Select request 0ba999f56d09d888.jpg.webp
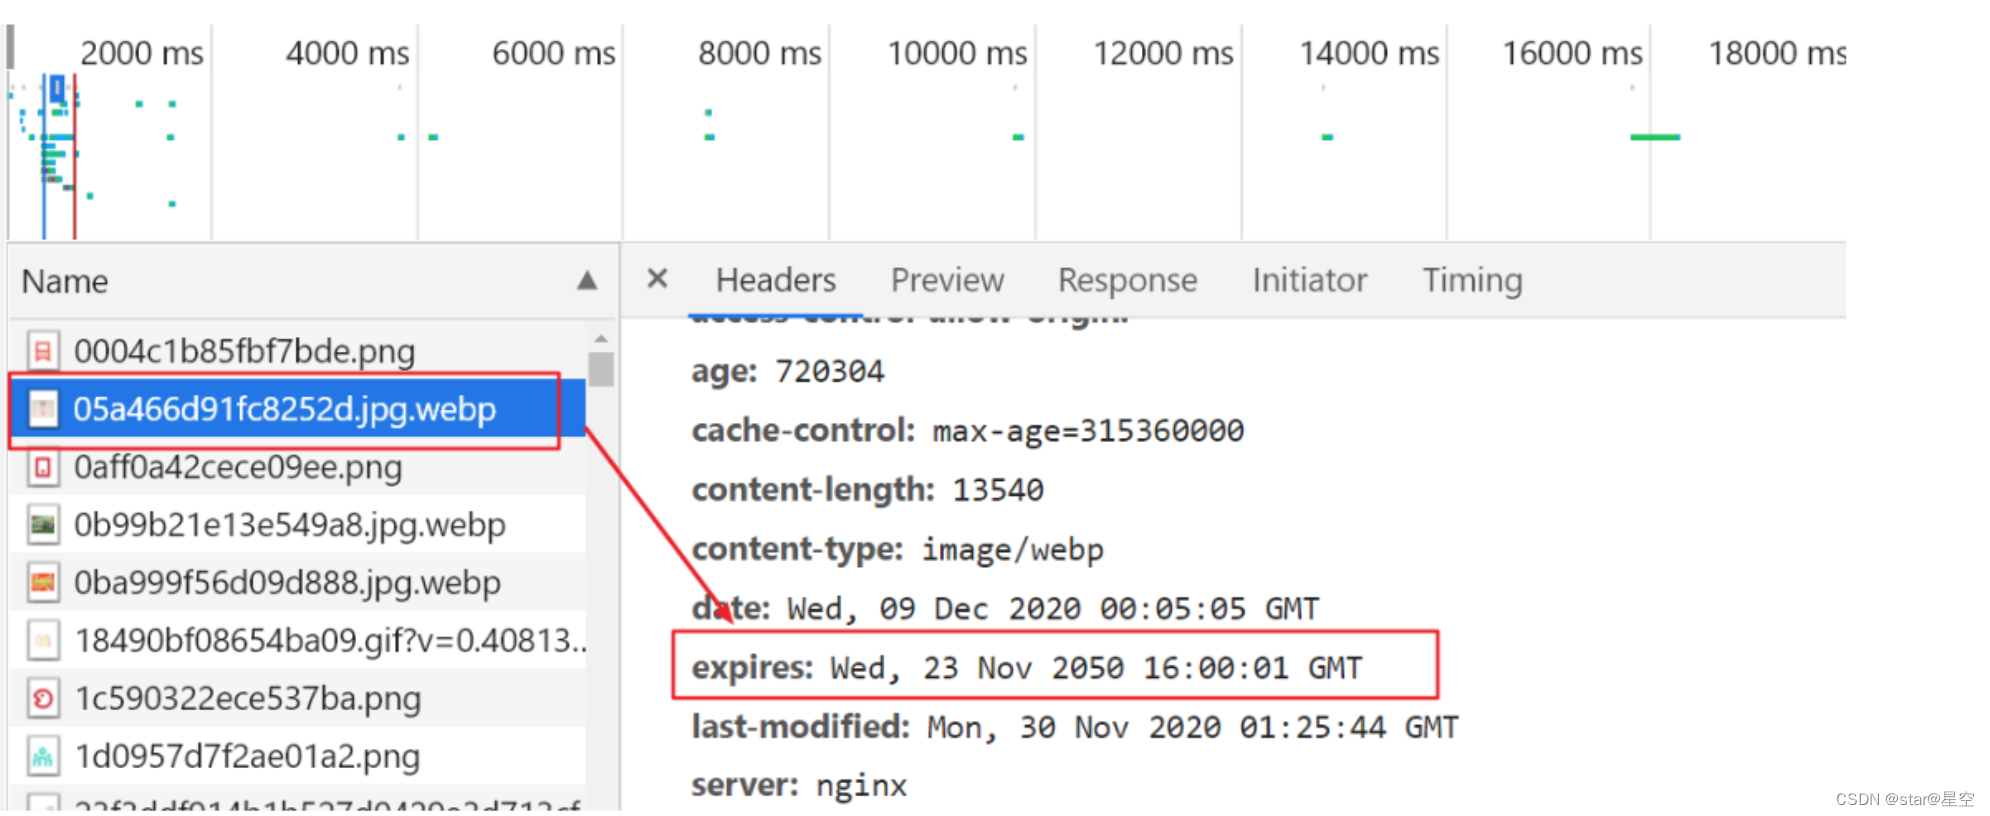1990x816 pixels. 298,582
